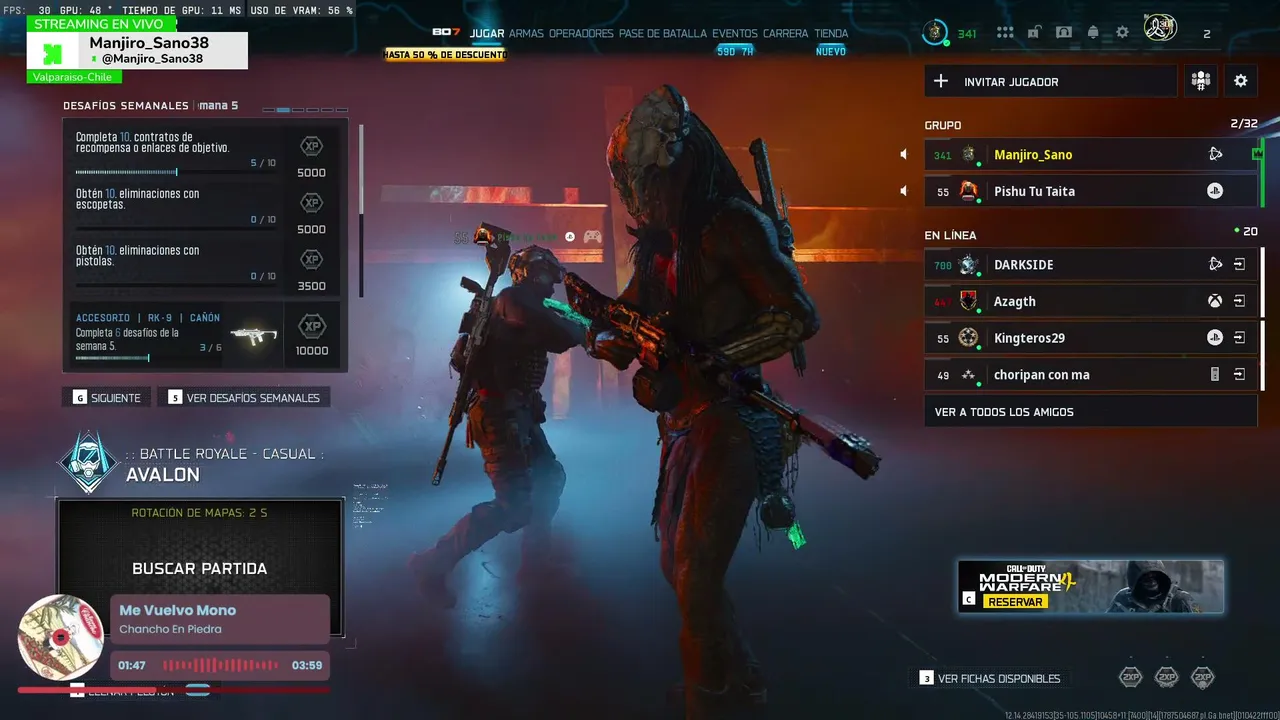This screenshot has height=720, width=1280.
Task: Click the RK-9 weapon attachment image
Action: pos(253,336)
